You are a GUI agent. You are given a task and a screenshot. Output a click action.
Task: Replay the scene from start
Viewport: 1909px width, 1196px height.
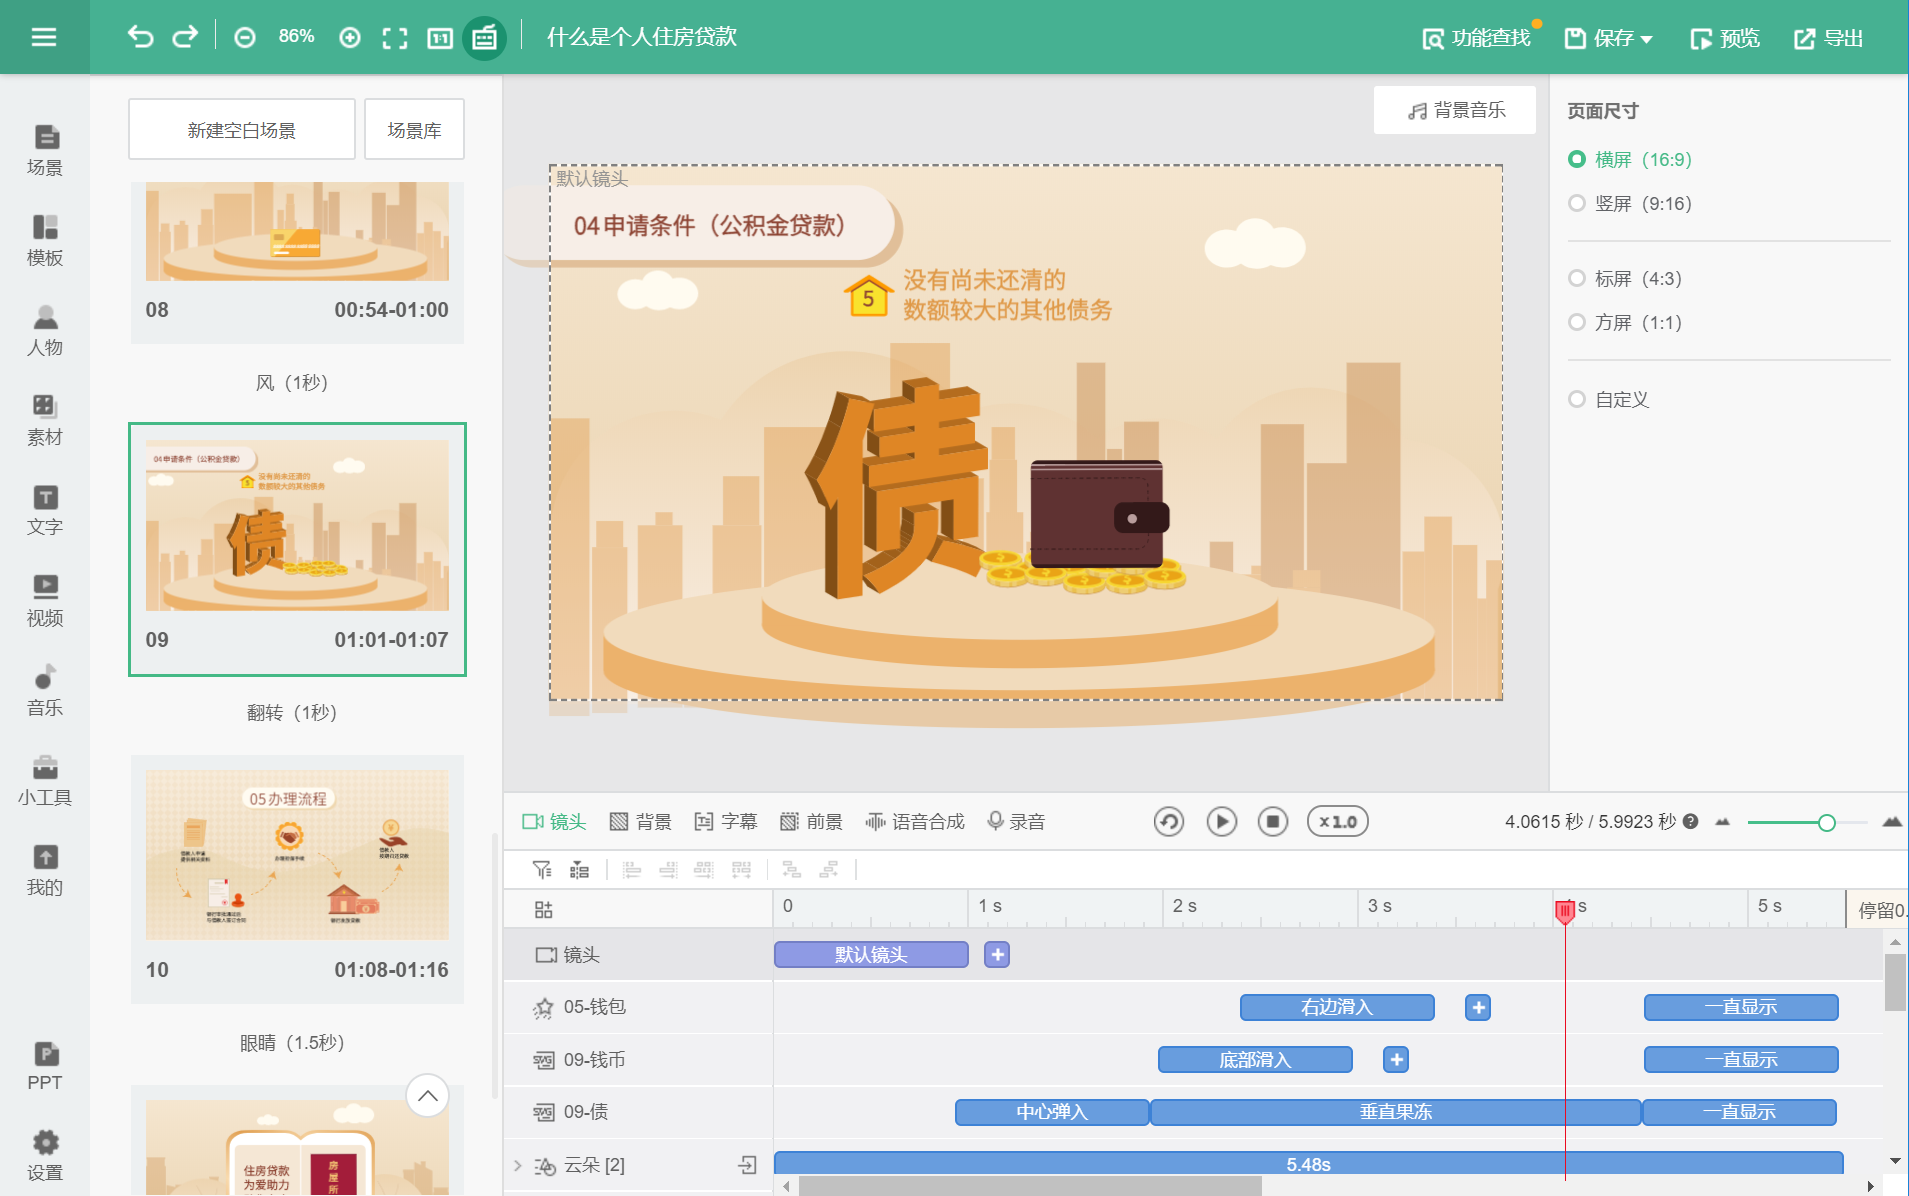[1169, 821]
